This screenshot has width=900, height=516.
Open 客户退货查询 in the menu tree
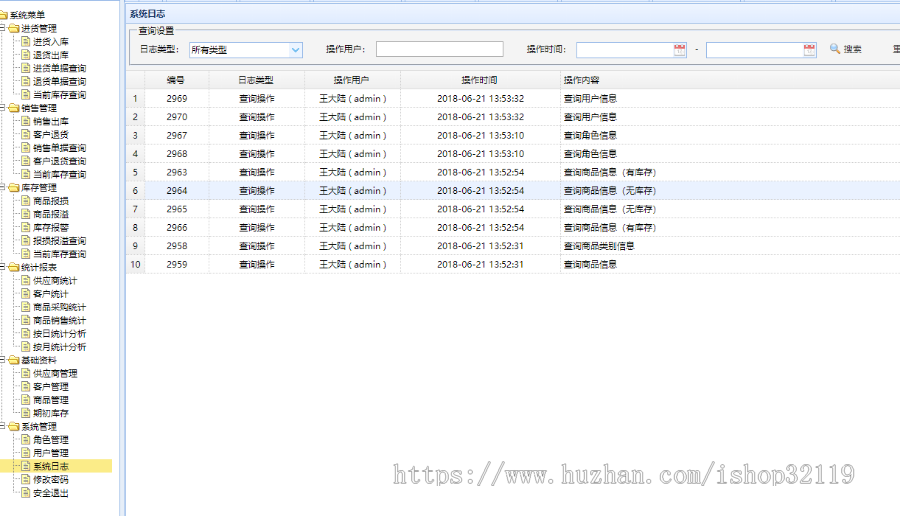(x=60, y=161)
